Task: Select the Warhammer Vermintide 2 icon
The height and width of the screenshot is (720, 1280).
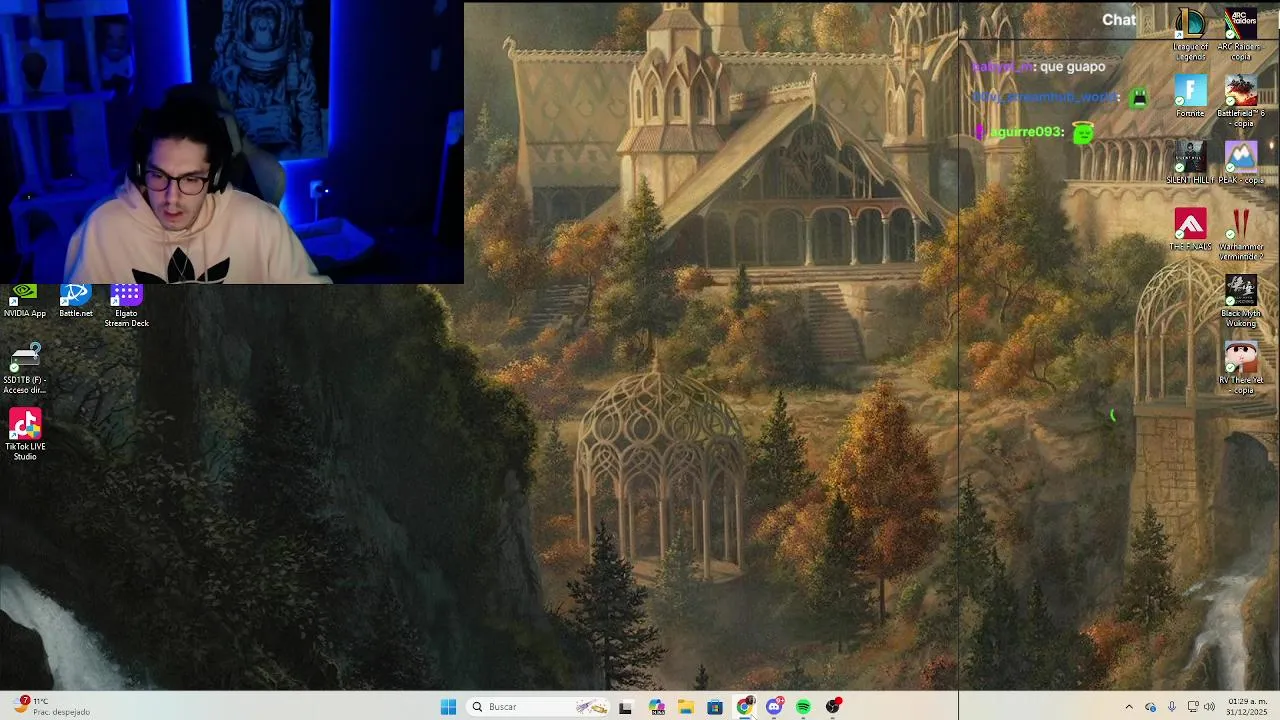Action: [1241, 236]
